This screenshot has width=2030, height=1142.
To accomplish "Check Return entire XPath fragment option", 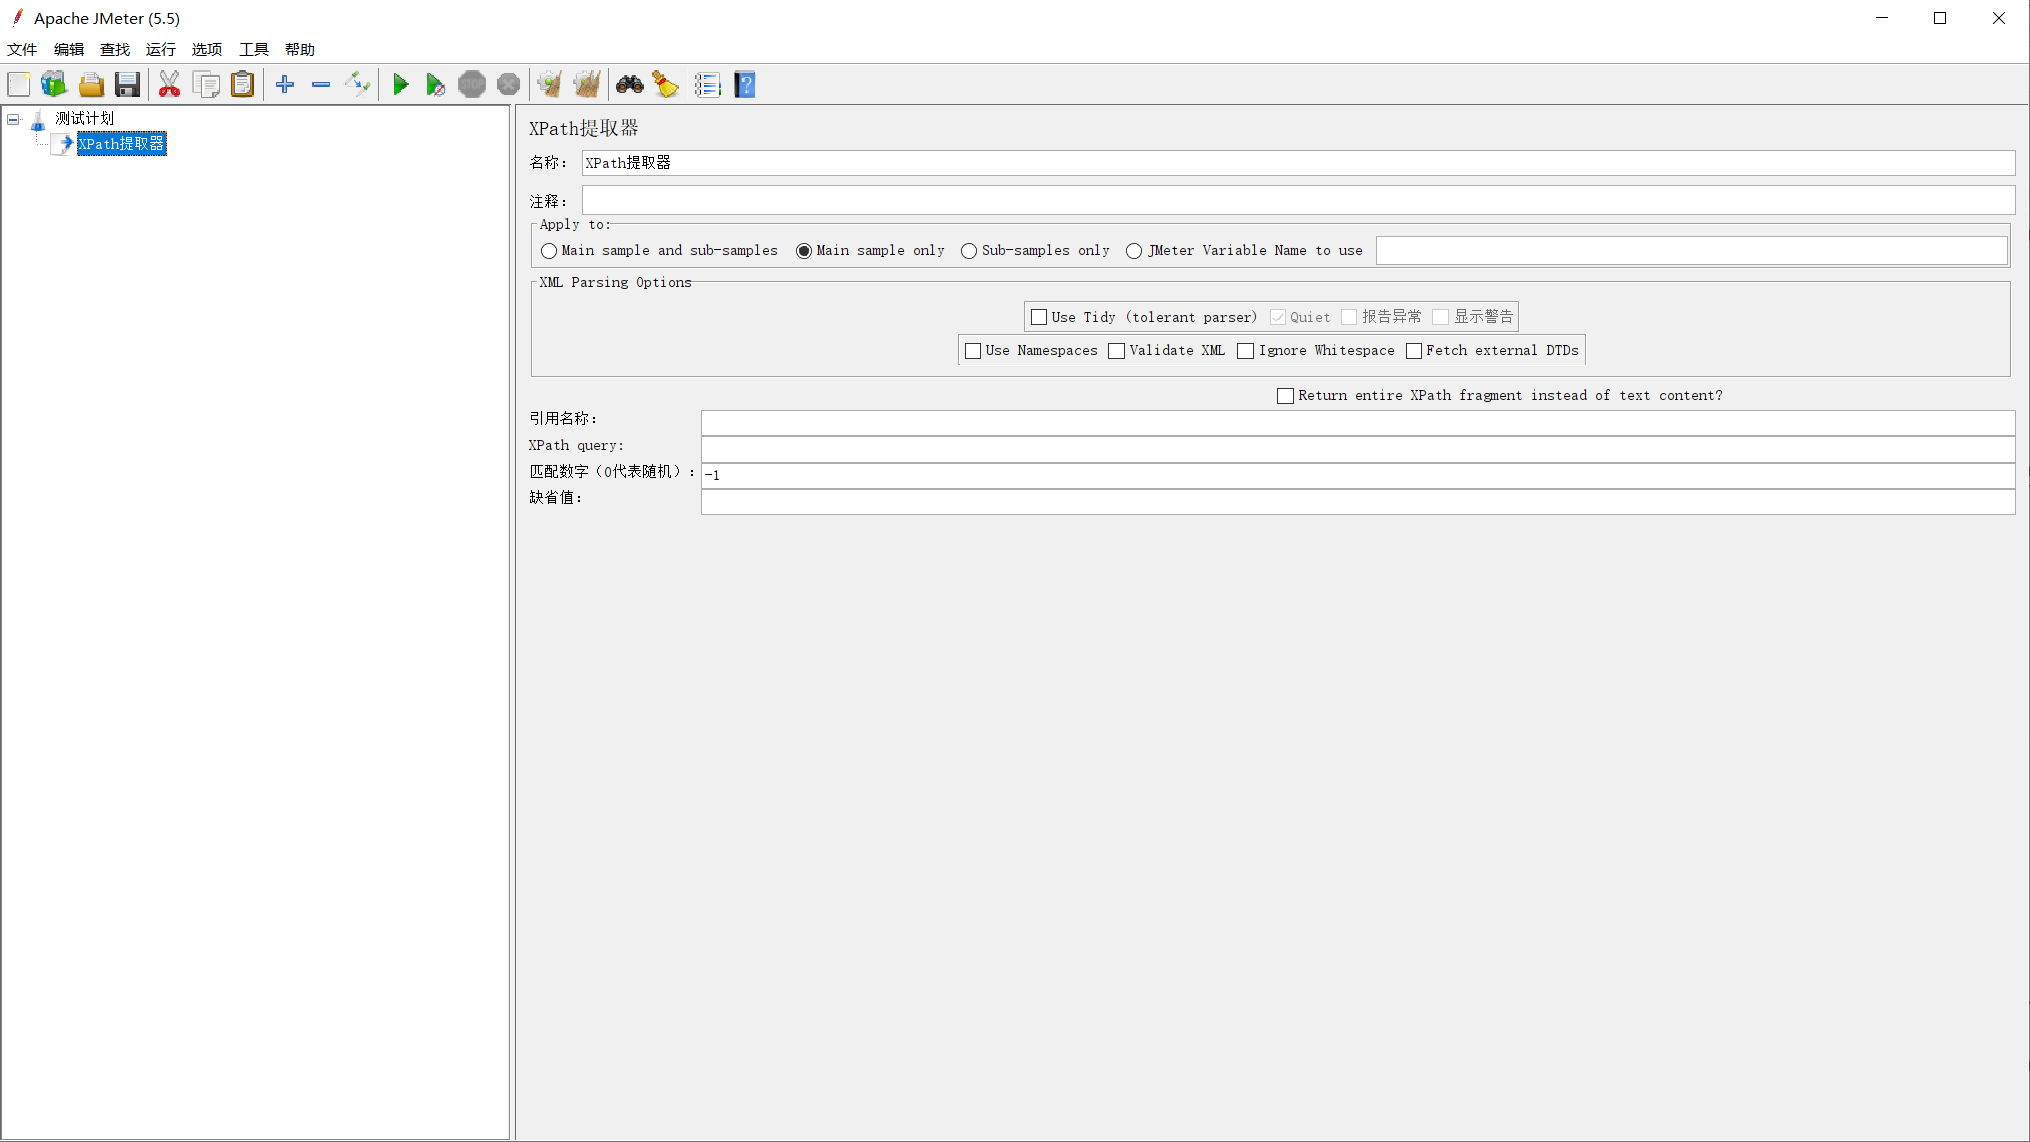I will tap(1286, 395).
